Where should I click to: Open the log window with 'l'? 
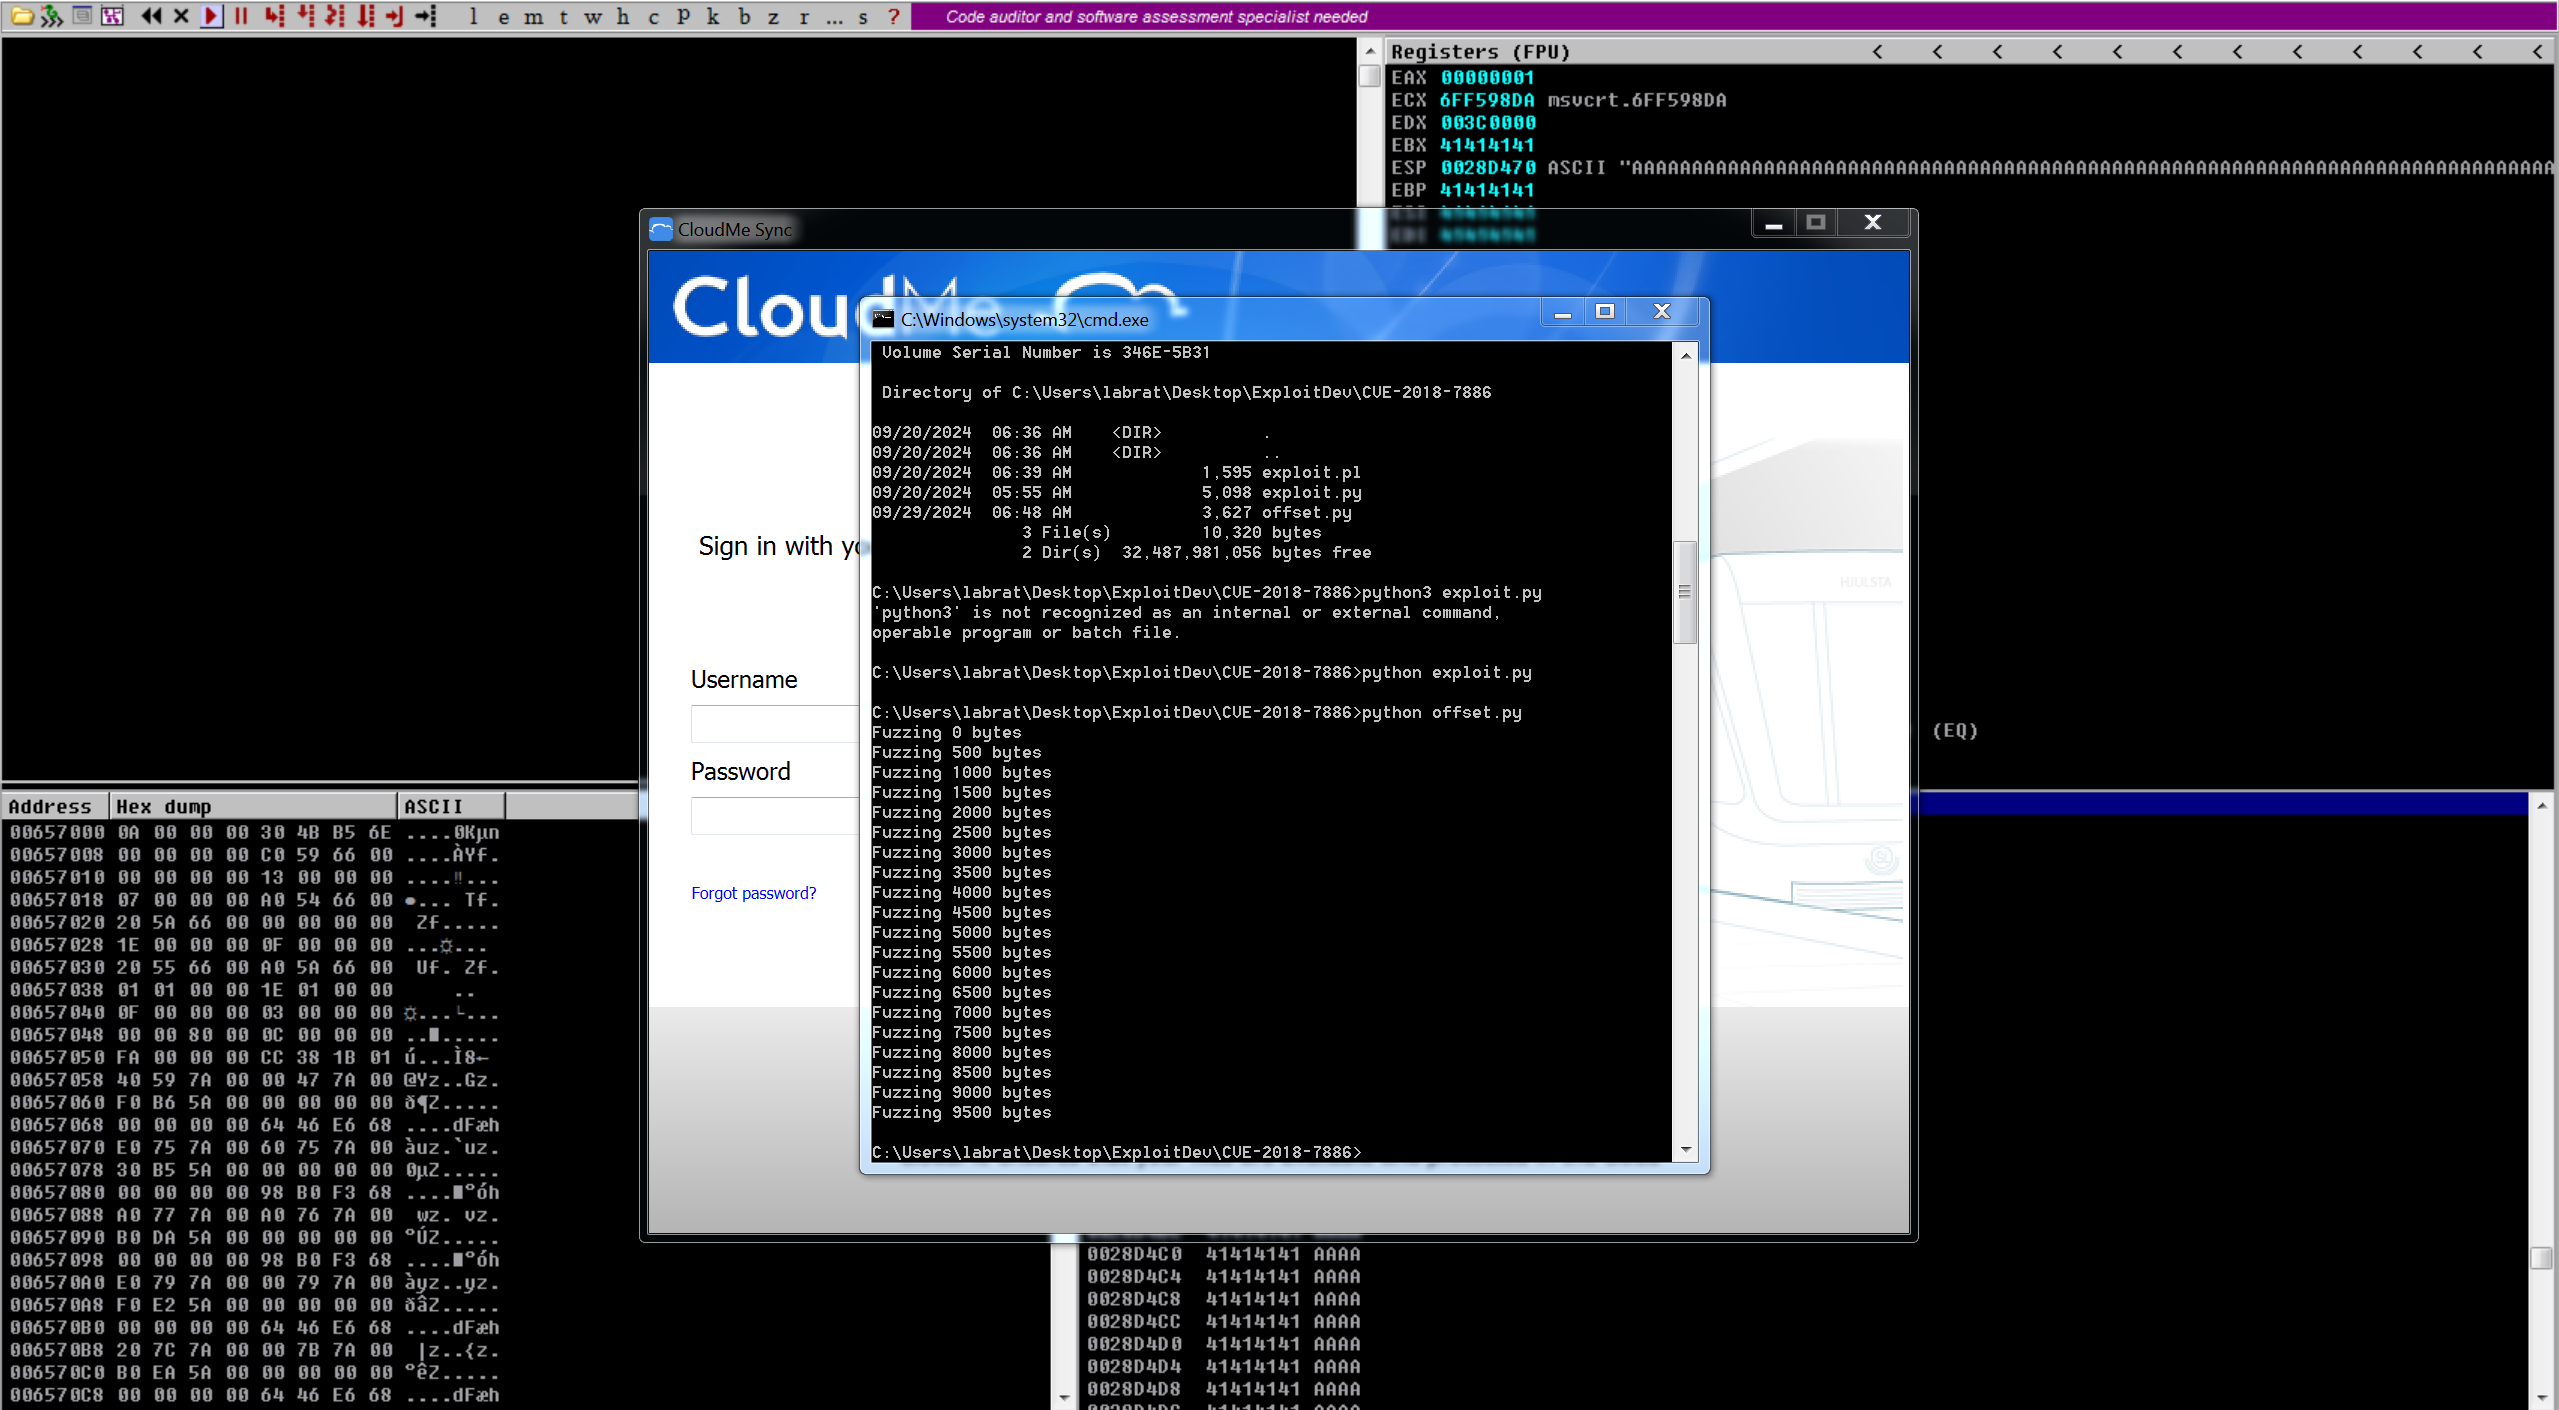point(473,17)
